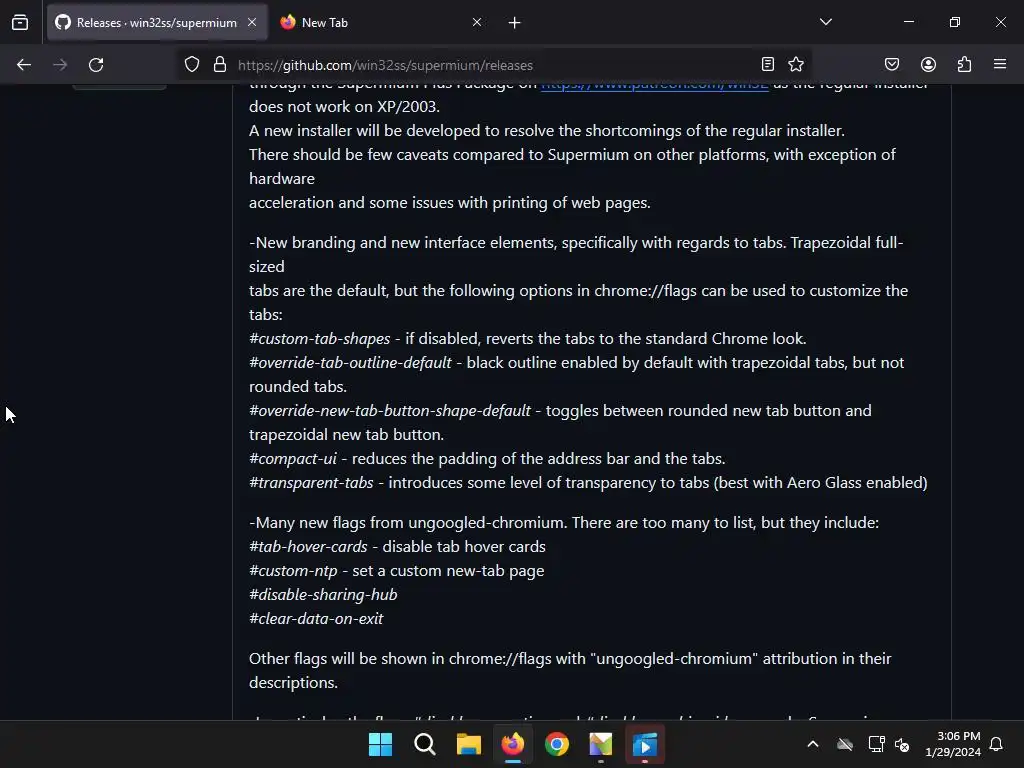
Task: Select Firefox taskbar icon
Action: pyautogui.click(x=513, y=744)
